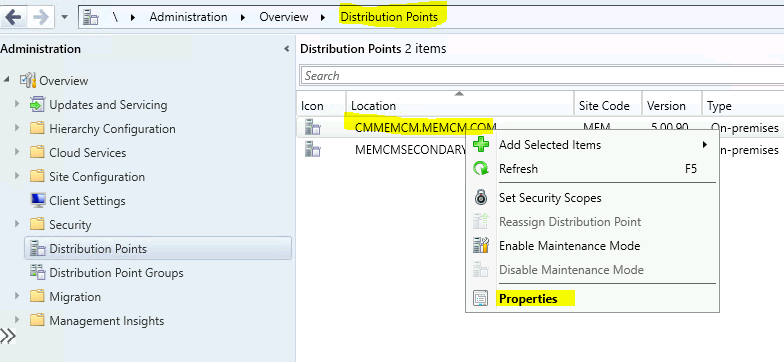Click the Distribution Points breadcrumb segment
Viewport: 784px width, 362px height.
[389, 17]
